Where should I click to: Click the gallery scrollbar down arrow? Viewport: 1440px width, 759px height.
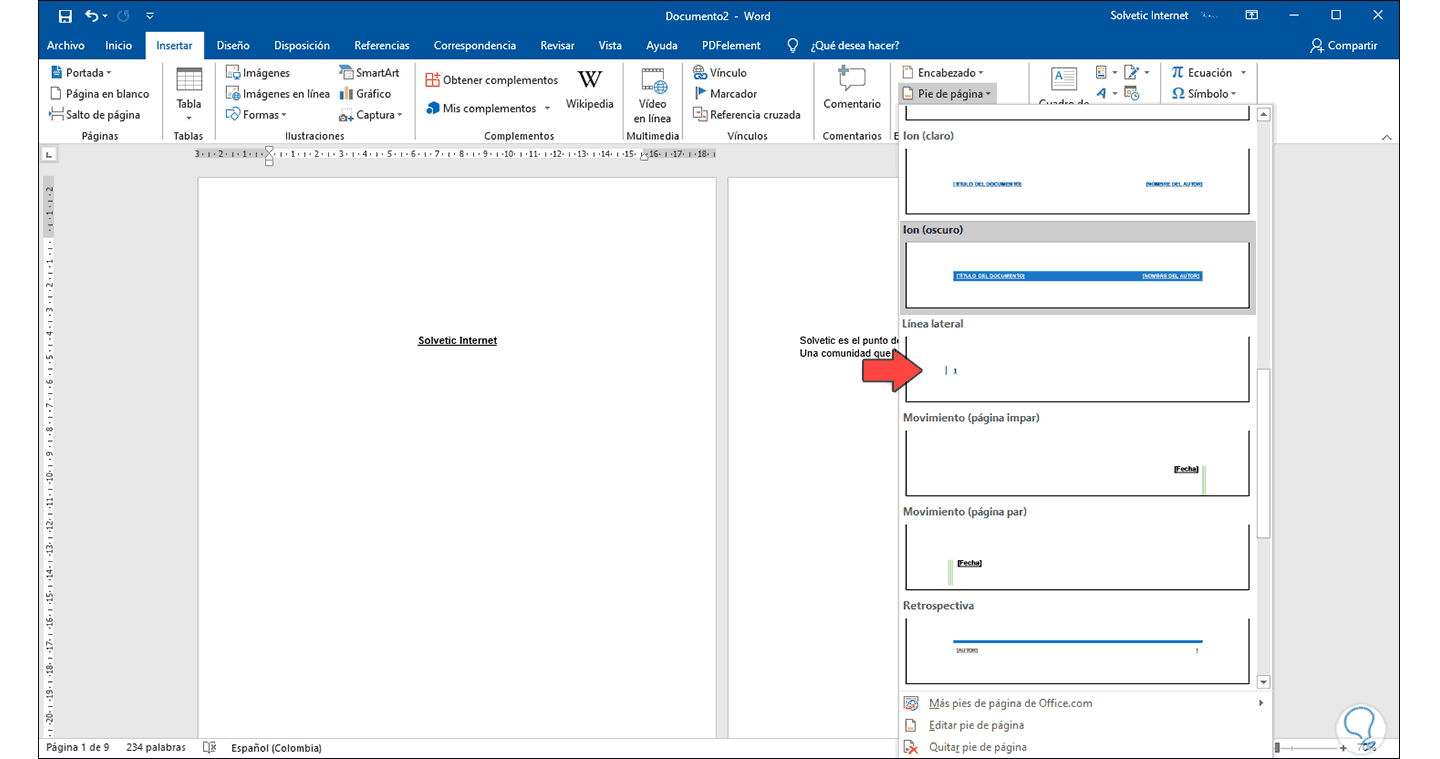[x=1263, y=682]
